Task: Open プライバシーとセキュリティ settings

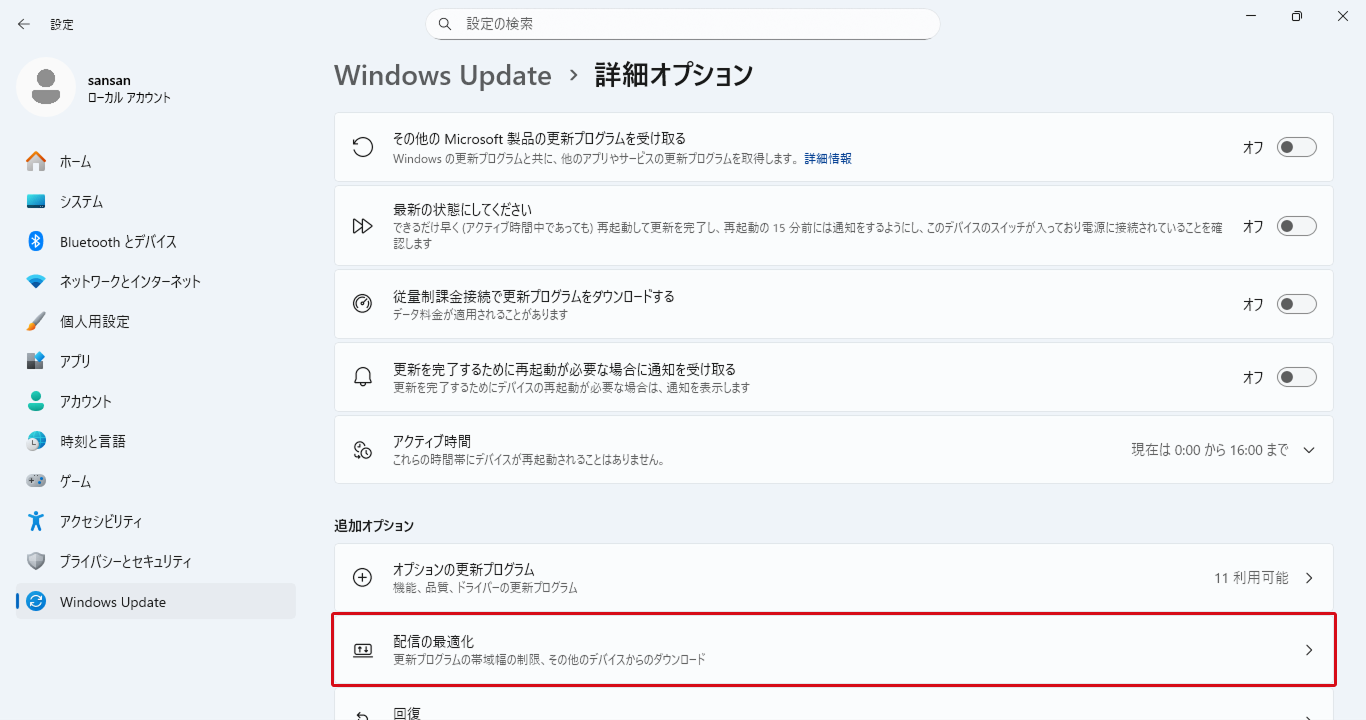Action: (x=156, y=561)
